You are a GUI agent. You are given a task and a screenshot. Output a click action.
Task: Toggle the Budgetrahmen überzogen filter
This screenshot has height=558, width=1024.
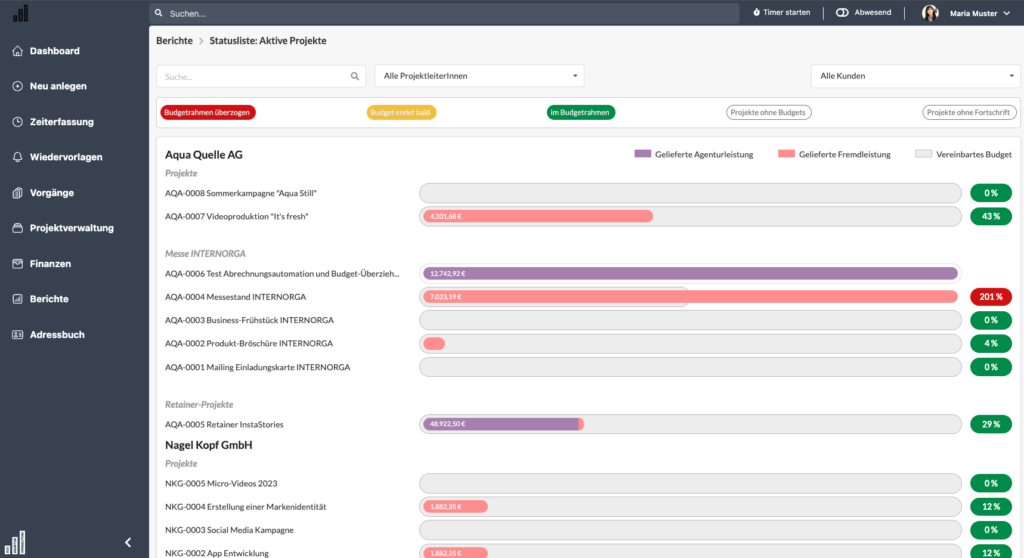tap(208, 112)
